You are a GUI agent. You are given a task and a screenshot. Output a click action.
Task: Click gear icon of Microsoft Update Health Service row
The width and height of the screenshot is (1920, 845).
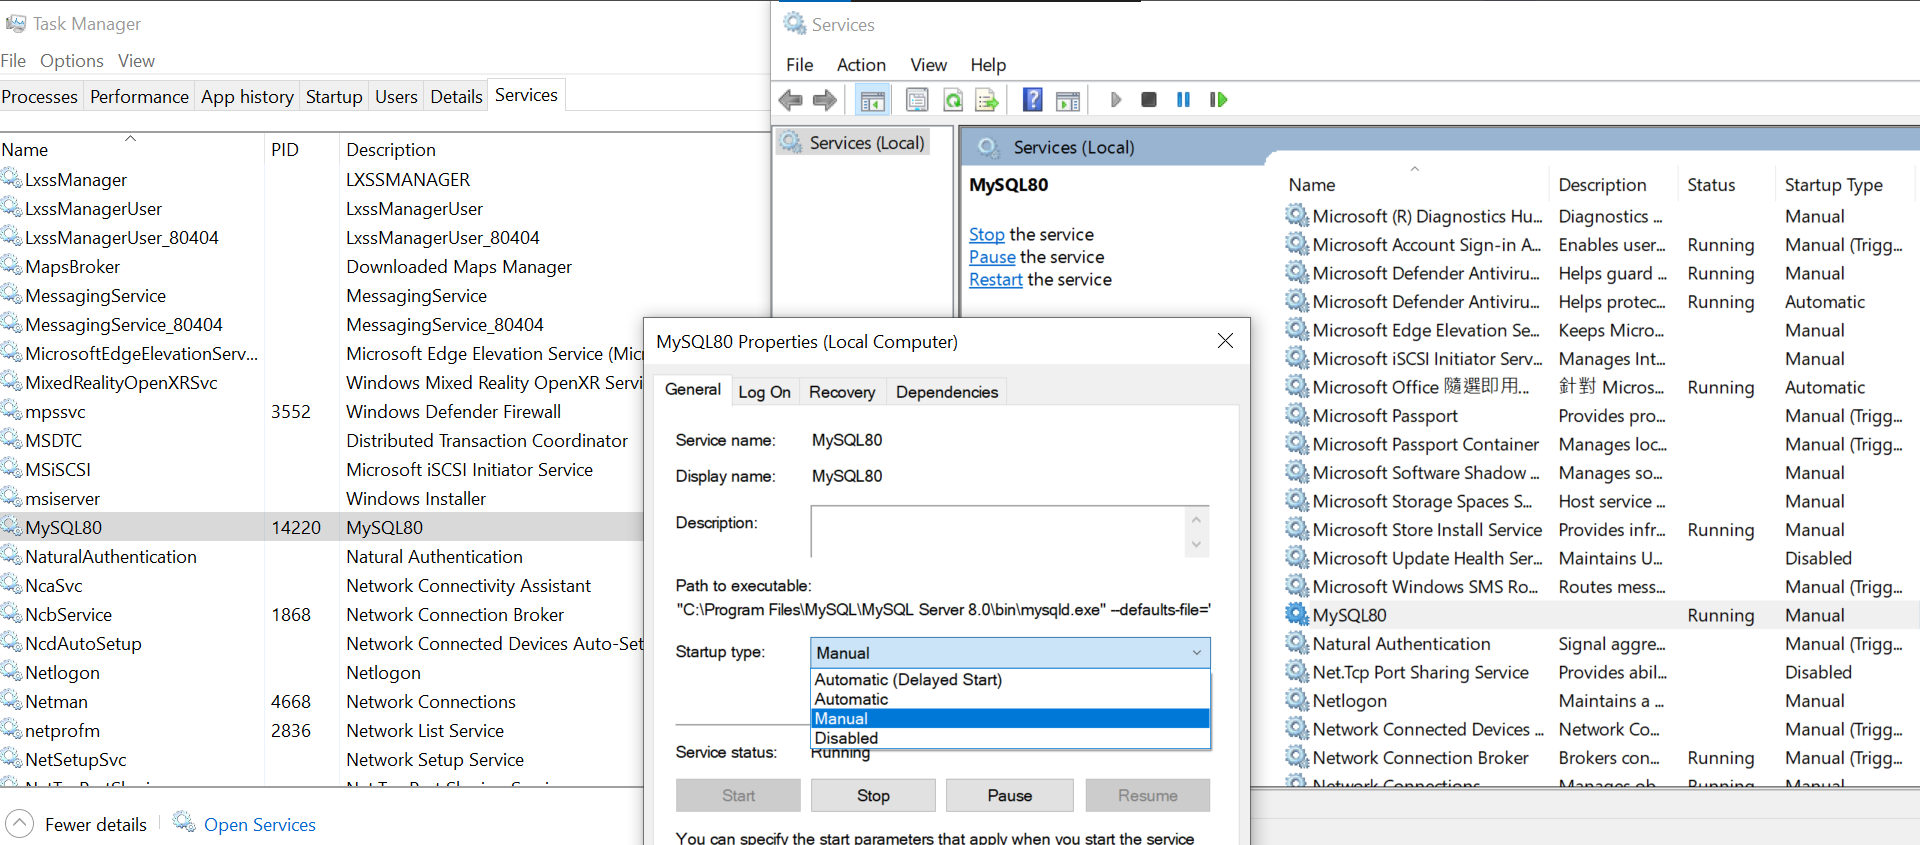pyautogui.click(x=1297, y=557)
